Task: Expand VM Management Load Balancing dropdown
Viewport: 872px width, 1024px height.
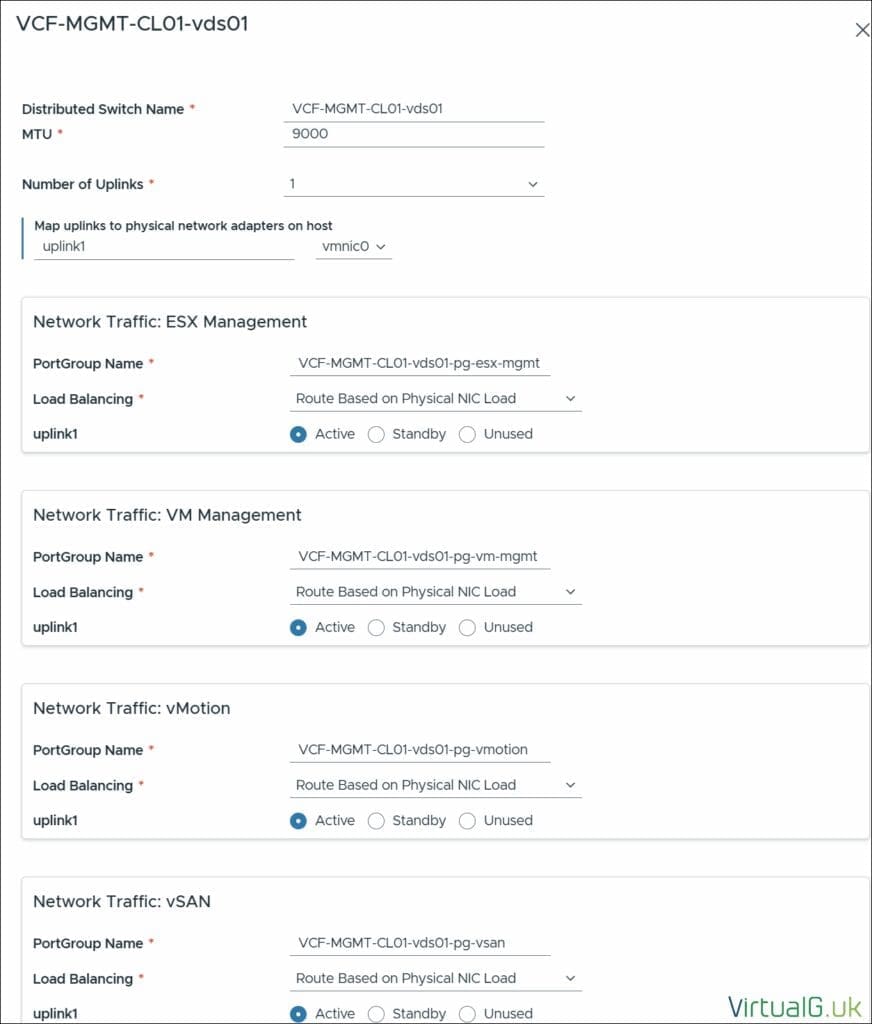Action: pyautogui.click(x=436, y=592)
